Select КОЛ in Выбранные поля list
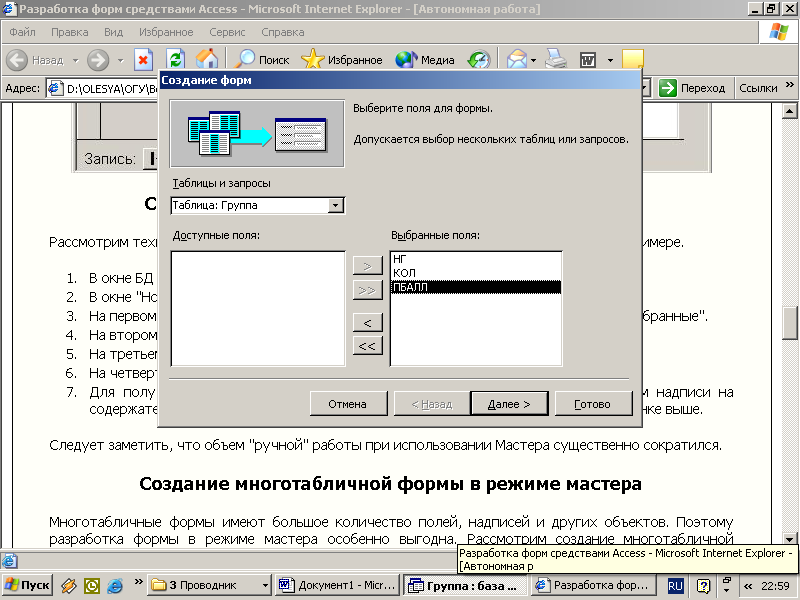 pos(476,273)
